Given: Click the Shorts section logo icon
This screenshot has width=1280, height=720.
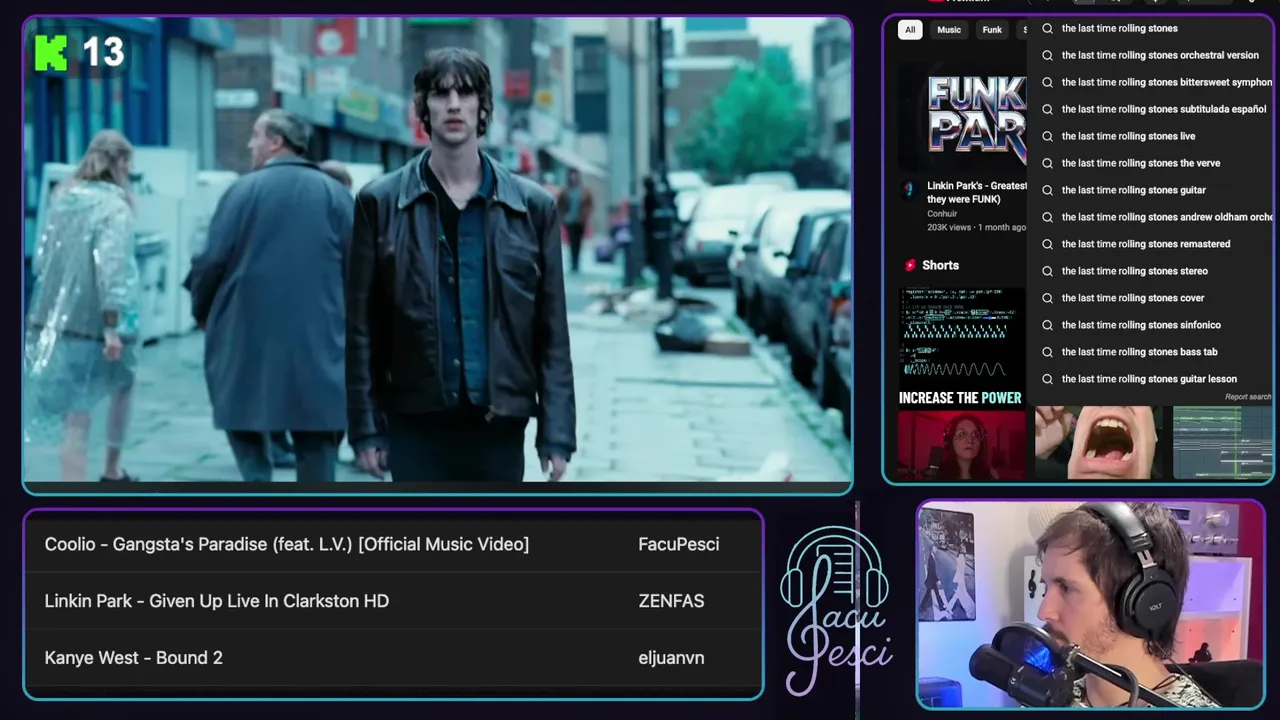Looking at the screenshot, I should point(910,265).
